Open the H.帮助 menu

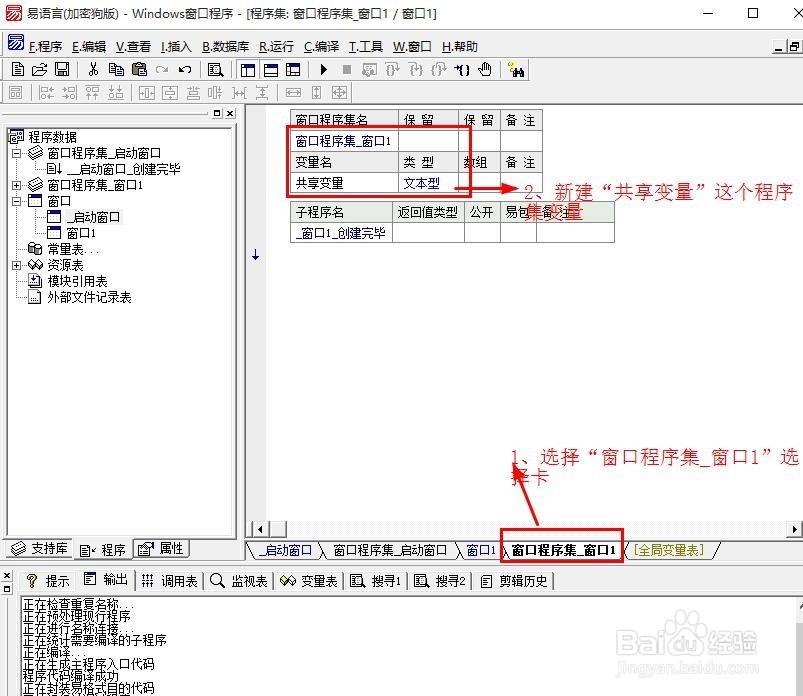click(460, 47)
